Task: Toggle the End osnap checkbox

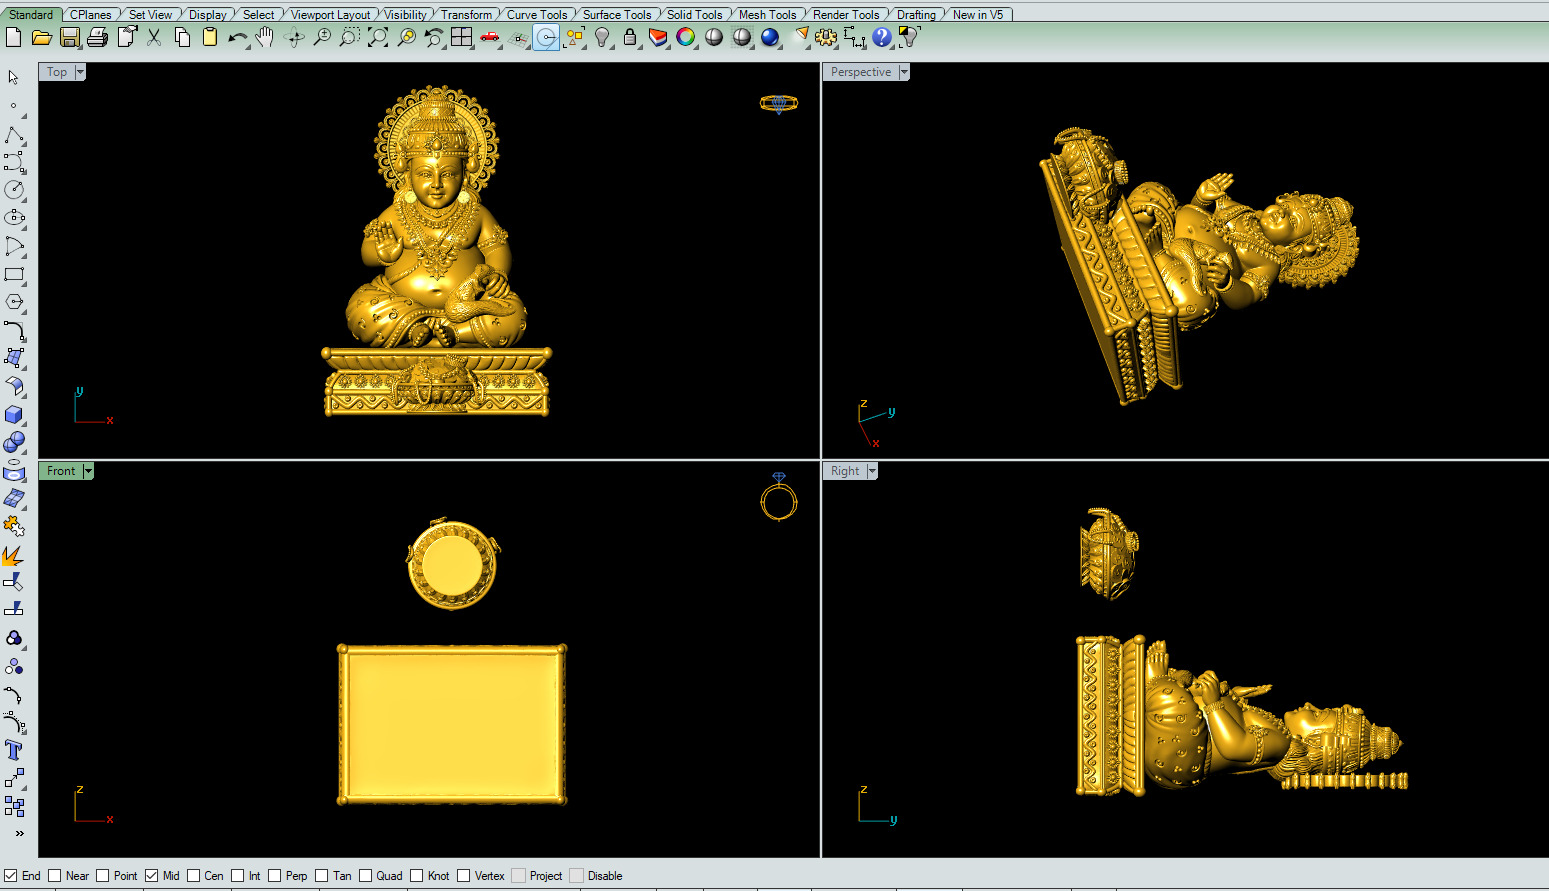Action: tap(11, 876)
